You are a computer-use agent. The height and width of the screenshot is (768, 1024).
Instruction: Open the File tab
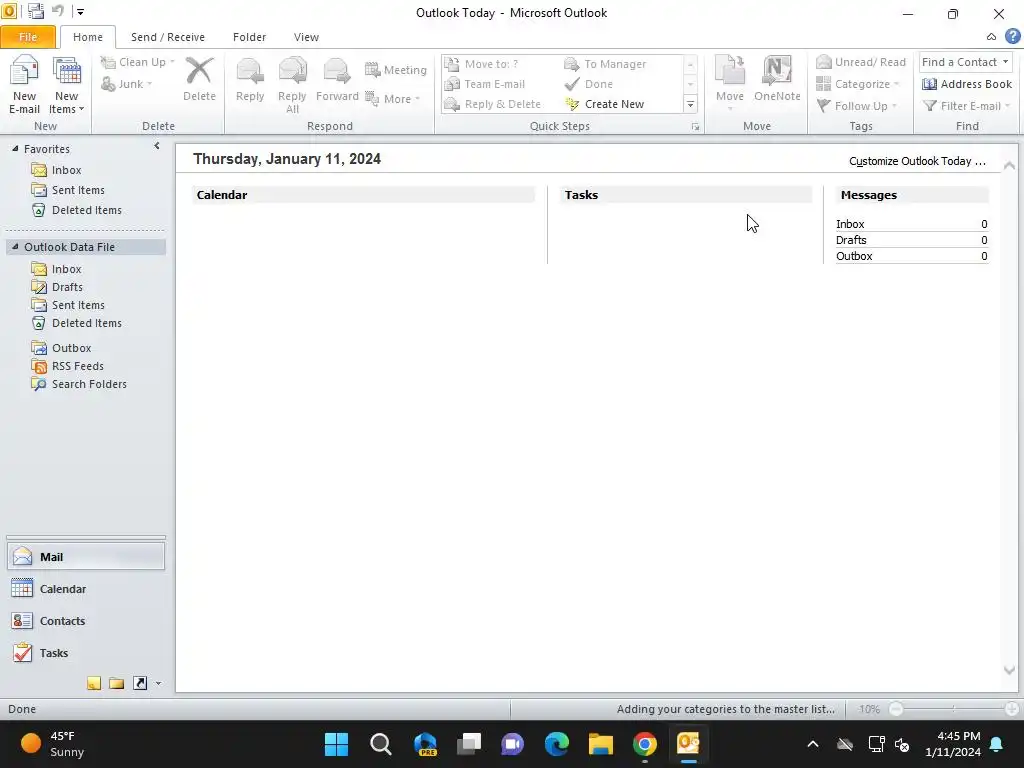pos(27,37)
